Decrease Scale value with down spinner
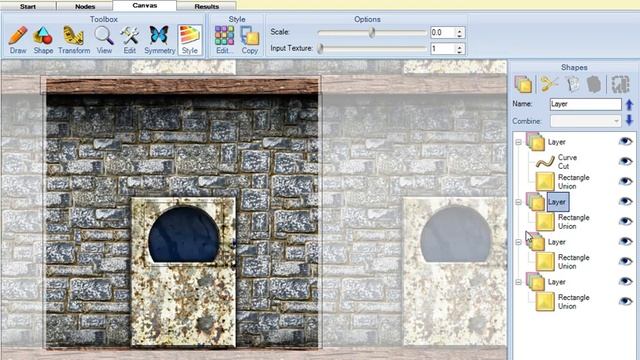The height and width of the screenshot is (360, 640). (460, 36)
